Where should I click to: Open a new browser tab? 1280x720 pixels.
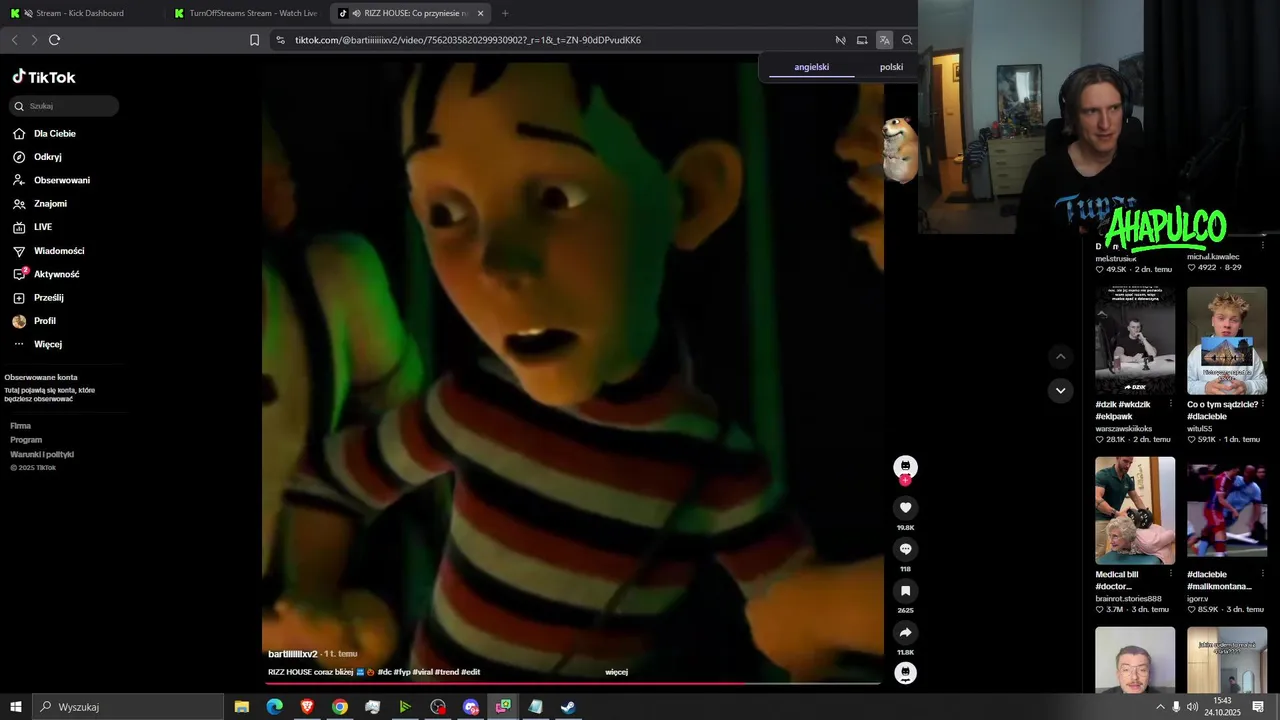click(505, 13)
